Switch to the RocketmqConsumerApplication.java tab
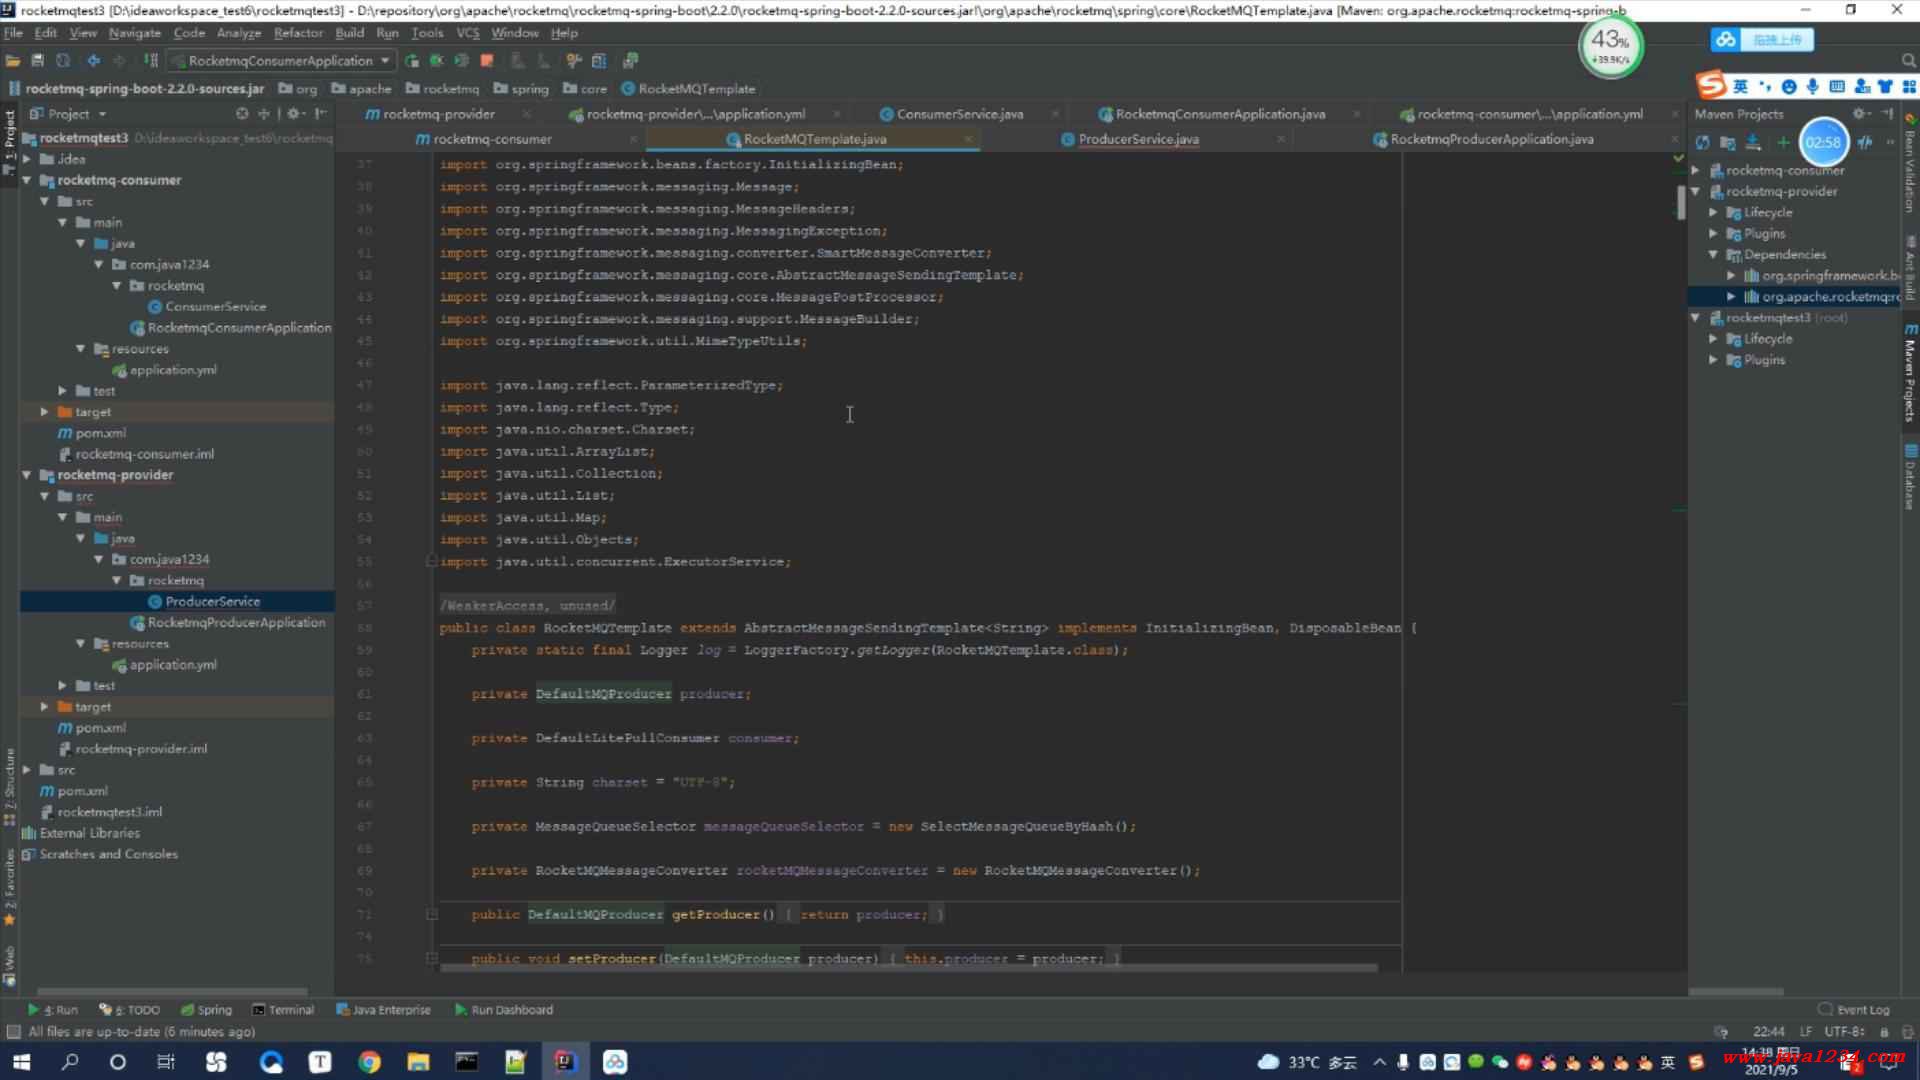Image resolution: width=1920 pixels, height=1080 pixels. click(x=1220, y=114)
